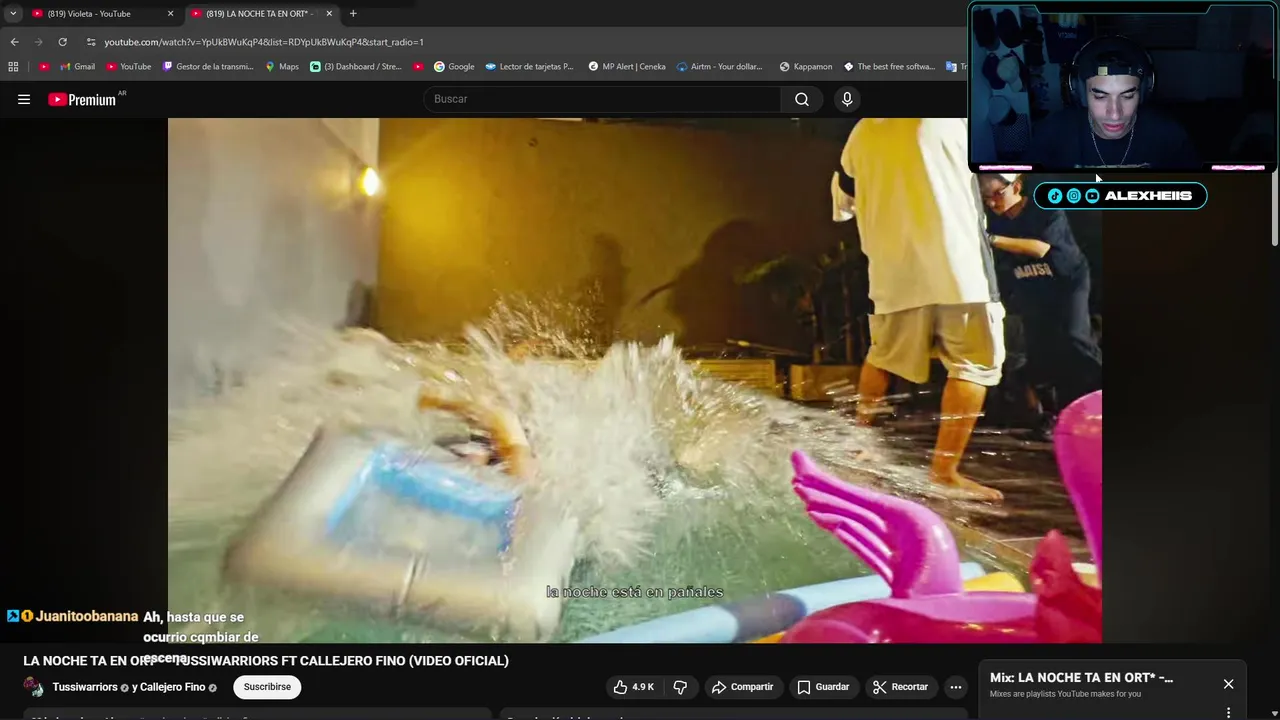Image resolution: width=1280 pixels, height=720 pixels.
Task: Click the search magnifier button
Action: tap(802, 99)
